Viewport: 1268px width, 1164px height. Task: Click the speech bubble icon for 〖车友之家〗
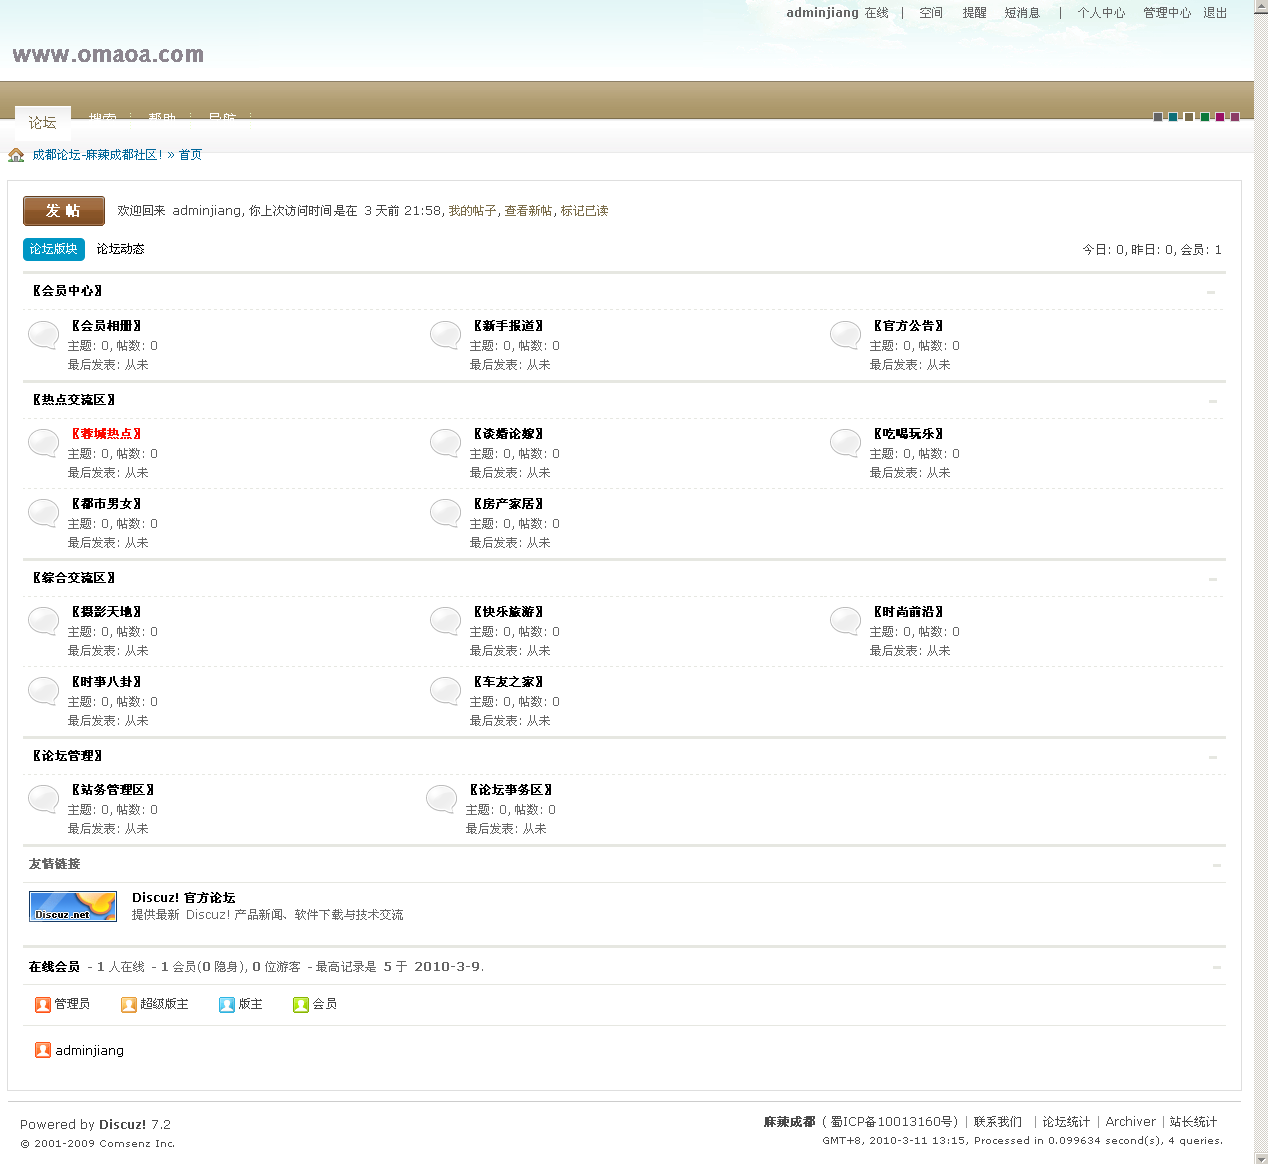pyautogui.click(x=445, y=691)
